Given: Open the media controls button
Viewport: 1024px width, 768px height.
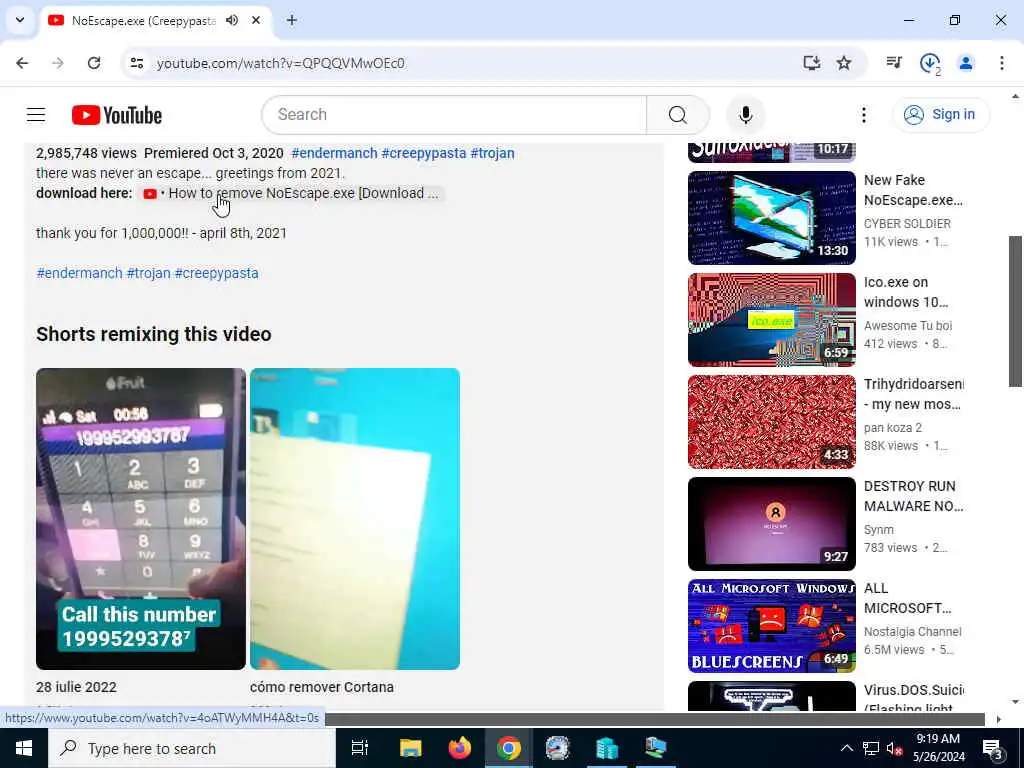Looking at the screenshot, I should tap(894, 63).
